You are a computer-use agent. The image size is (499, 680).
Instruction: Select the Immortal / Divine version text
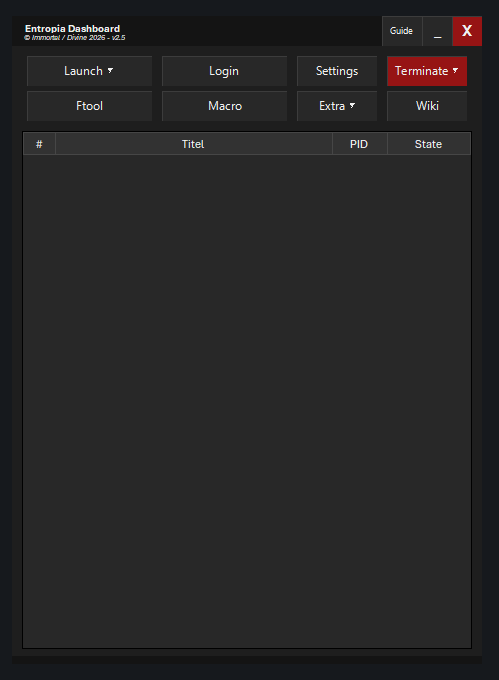tap(75, 38)
